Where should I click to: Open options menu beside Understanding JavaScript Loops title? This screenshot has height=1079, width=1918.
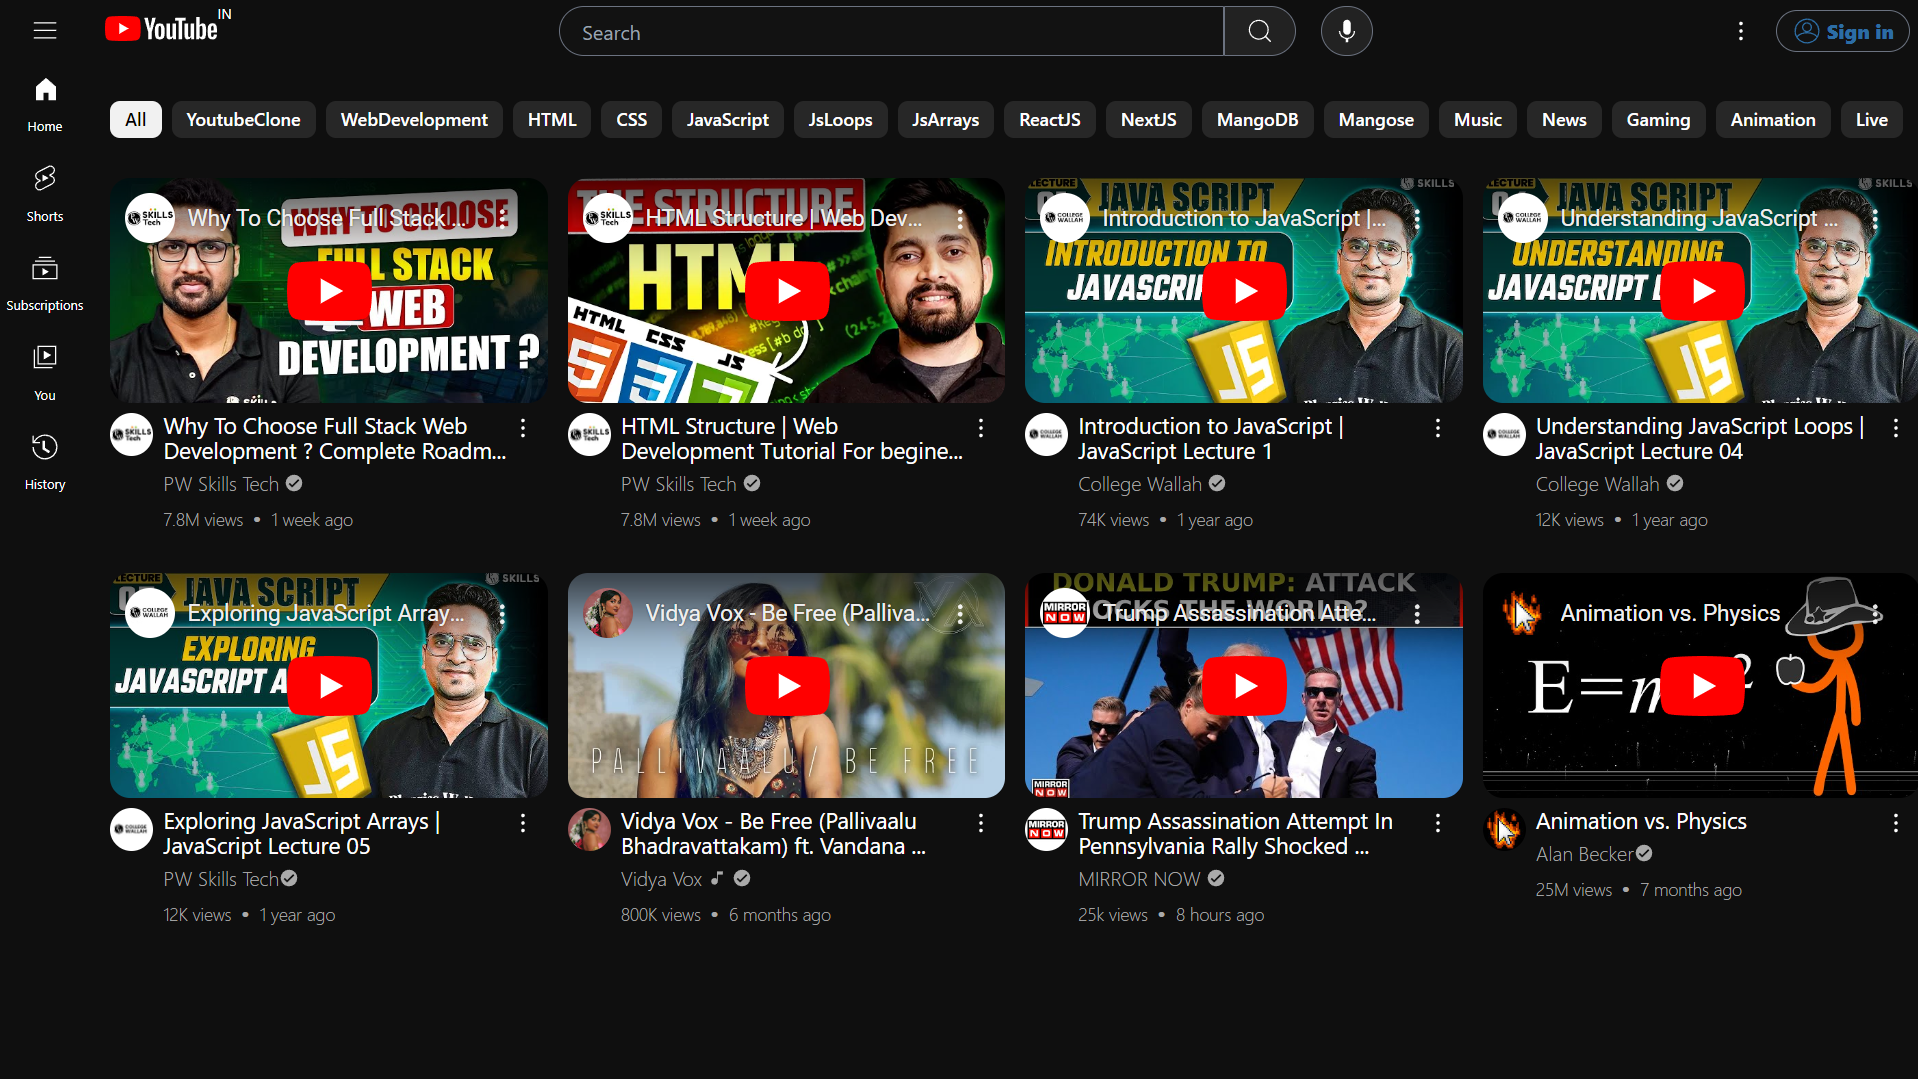tap(1896, 428)
